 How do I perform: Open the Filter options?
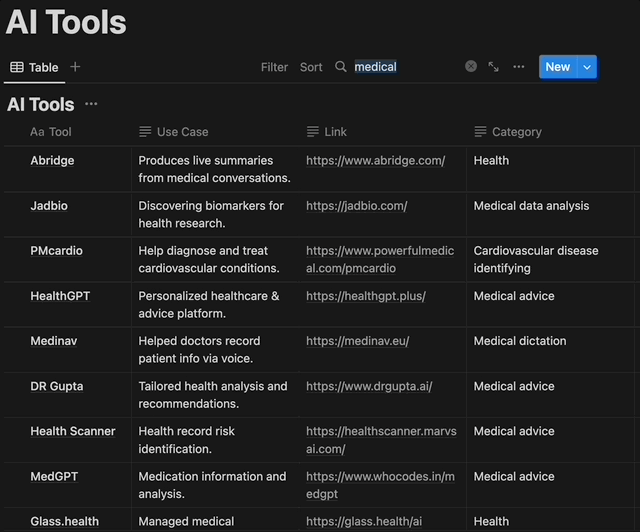pyautogui.click(x=274, y=67)
